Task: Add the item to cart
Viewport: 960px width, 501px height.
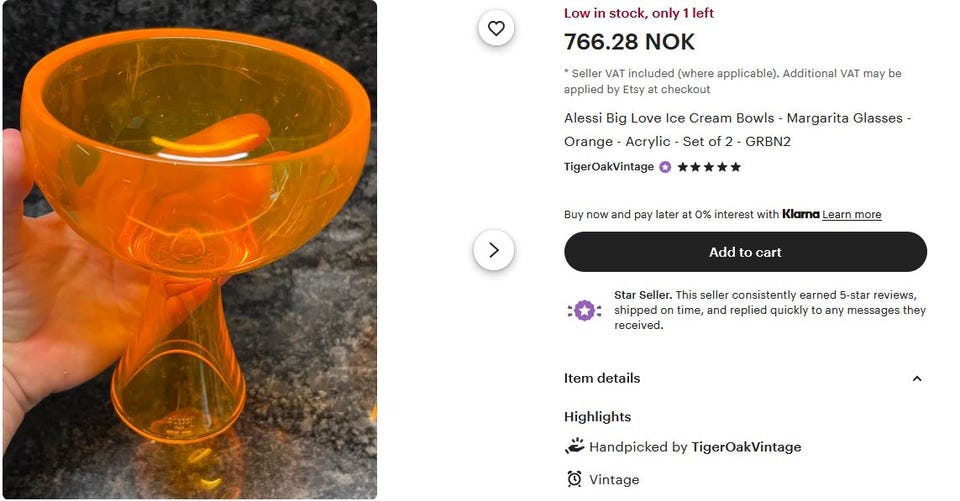Action: click(x=745, y=252)
